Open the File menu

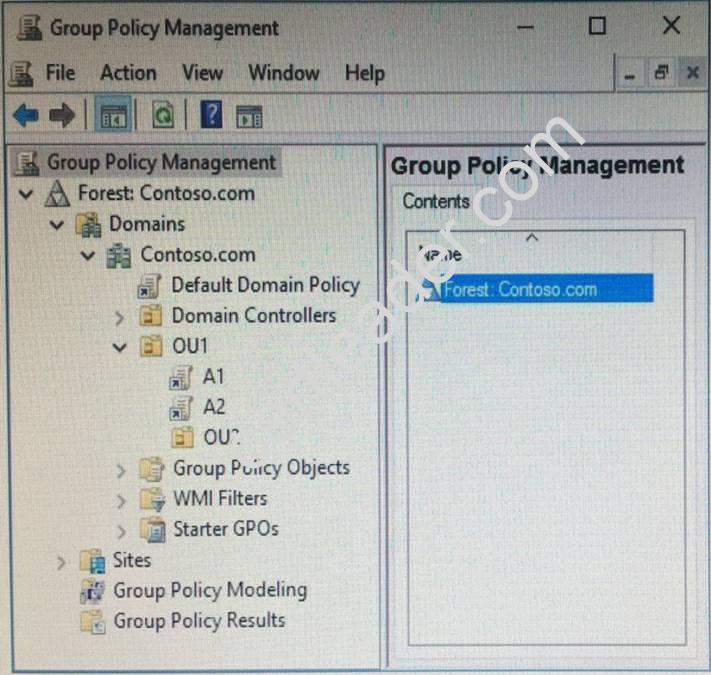pyautogui.click(x=60, y=73)
